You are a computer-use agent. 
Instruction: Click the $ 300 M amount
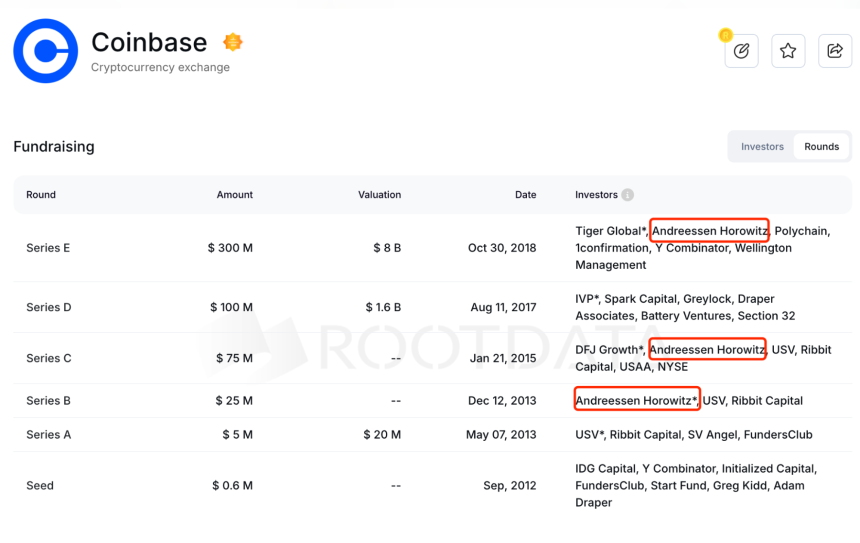click(x=230, y=248)
